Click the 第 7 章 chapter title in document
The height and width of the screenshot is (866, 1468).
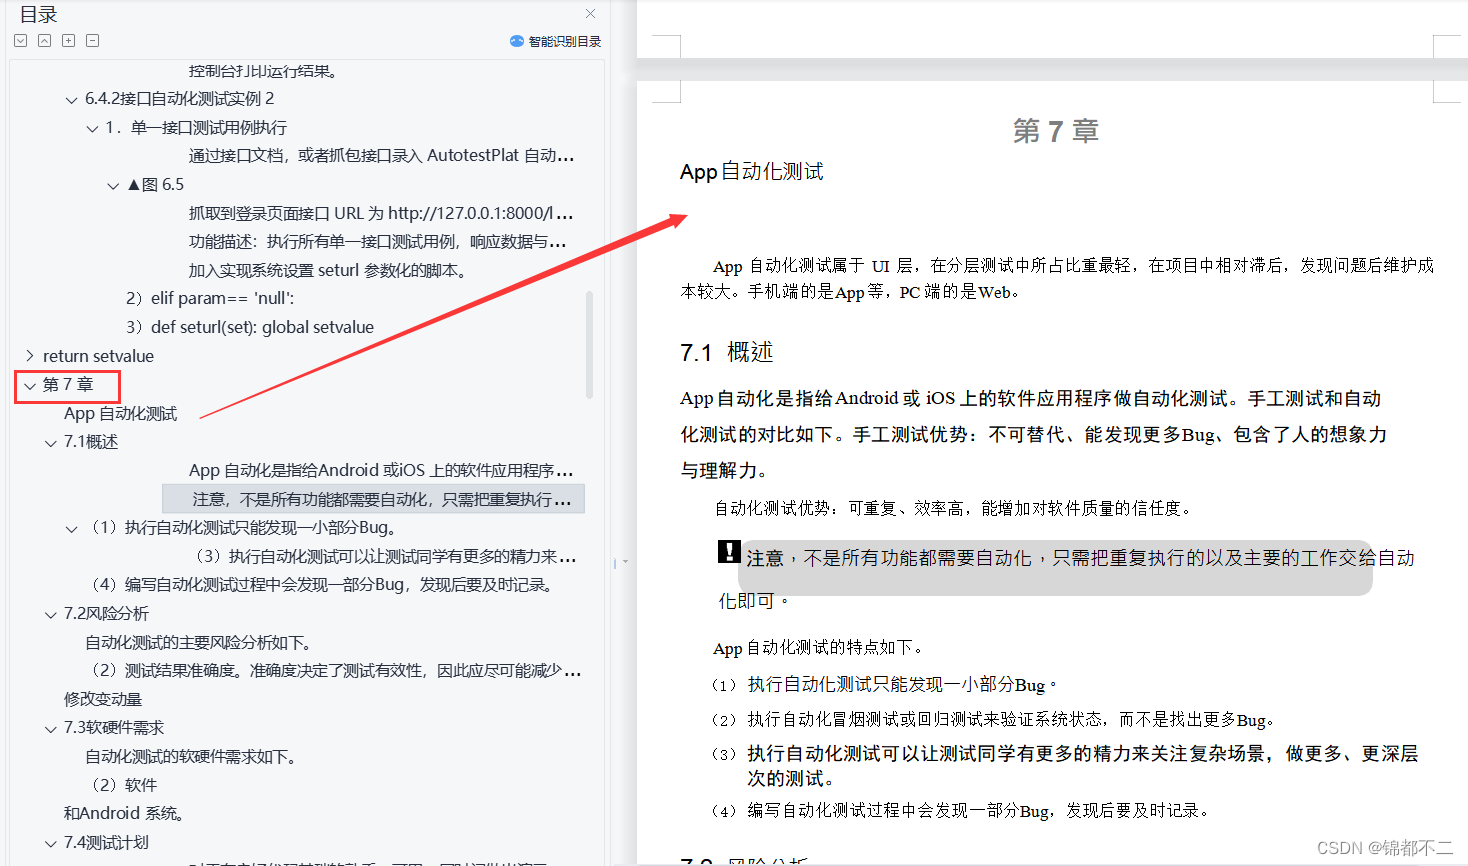click(1056, 131)
